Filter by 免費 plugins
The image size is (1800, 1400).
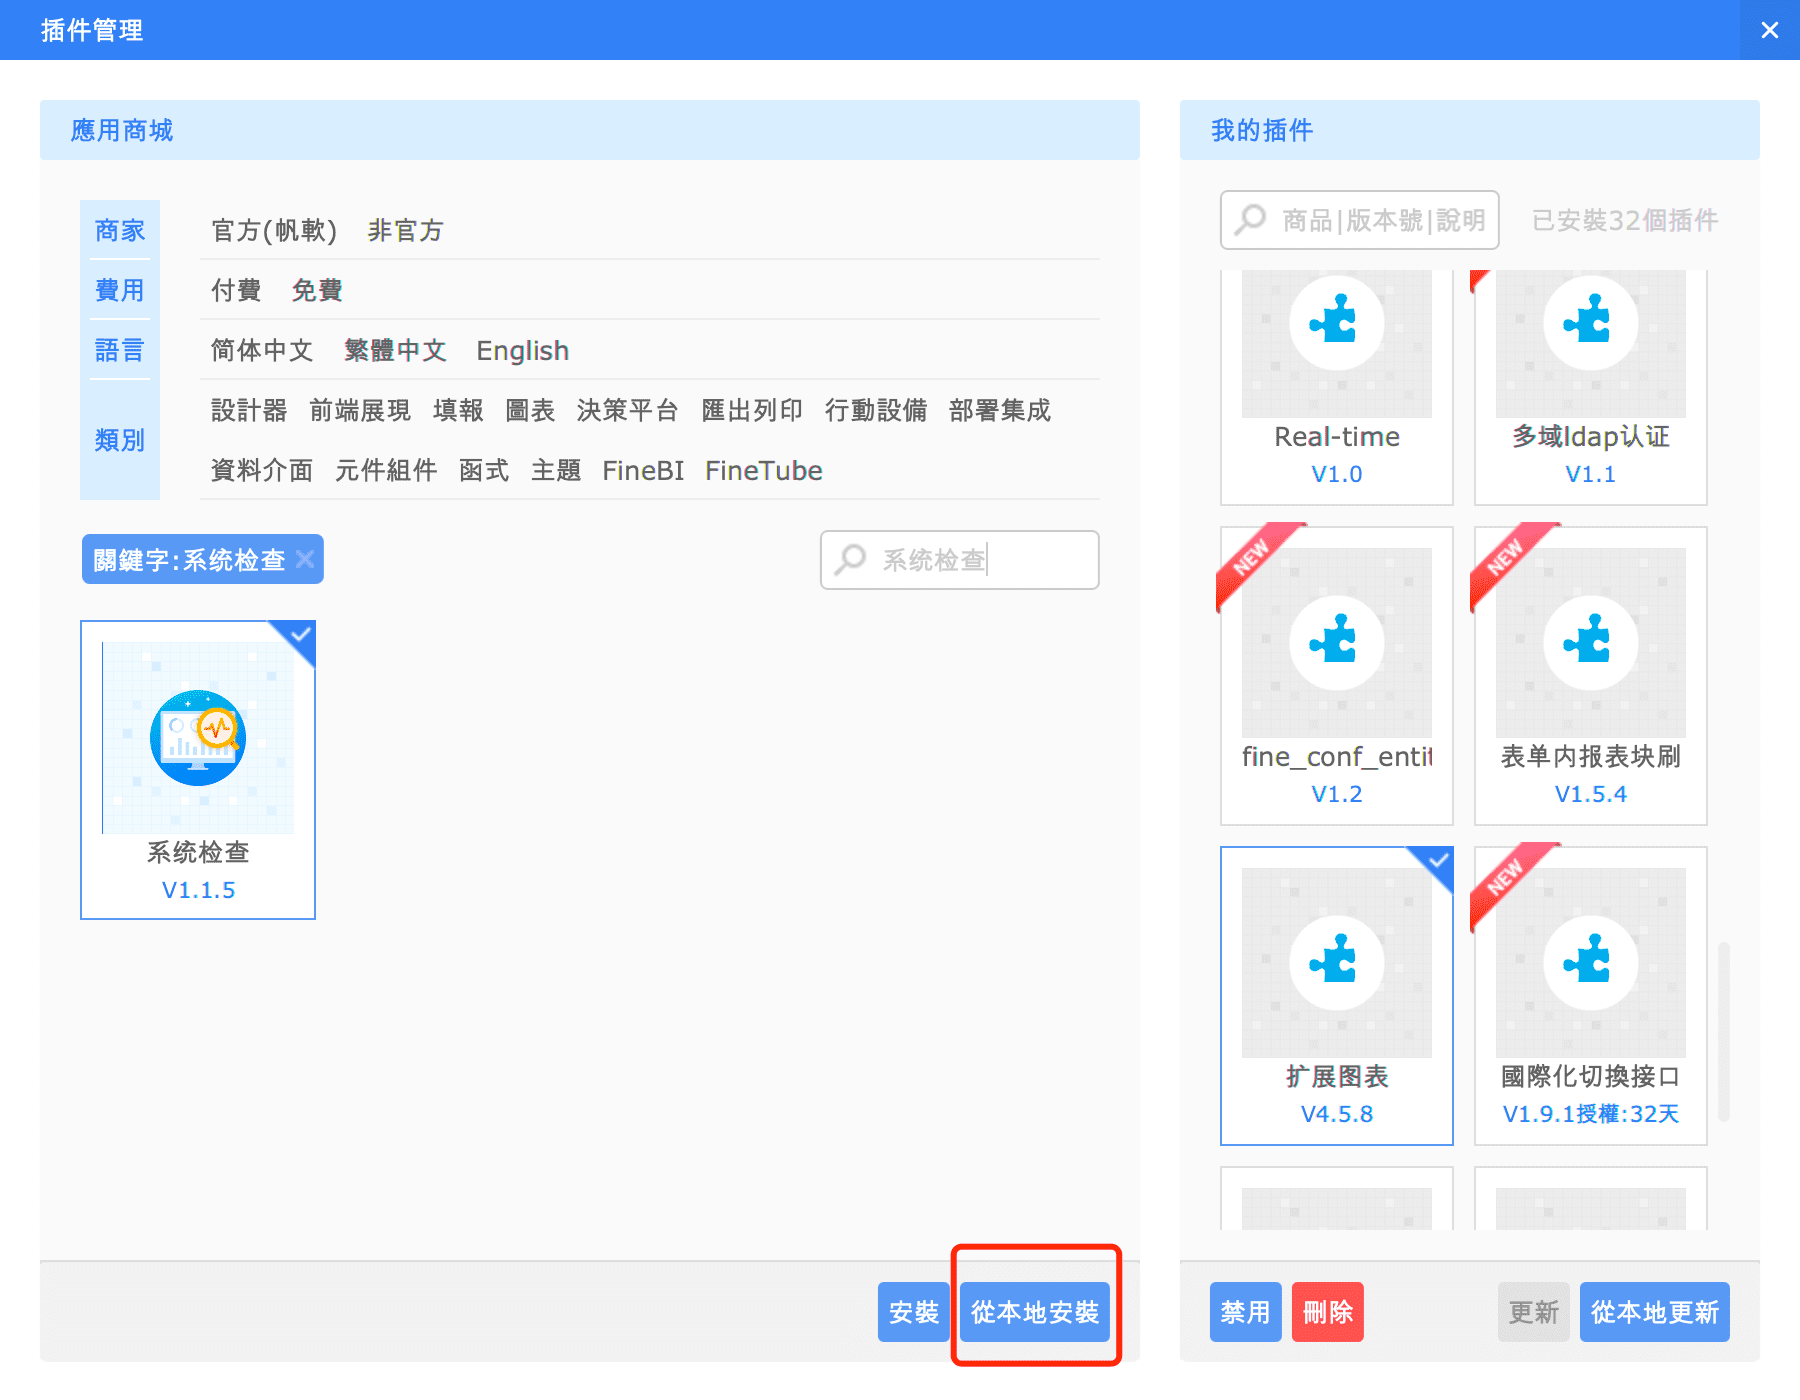pyautogui.click(x=317, y=291)
